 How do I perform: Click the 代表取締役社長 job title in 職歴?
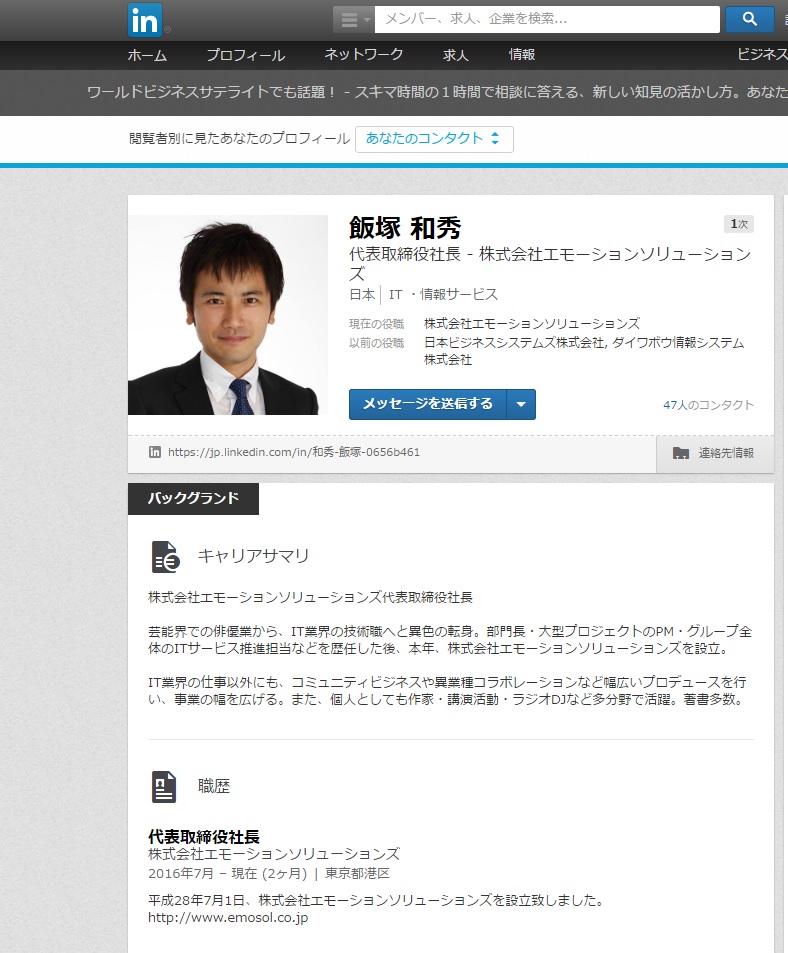click(x=204, y=837)
